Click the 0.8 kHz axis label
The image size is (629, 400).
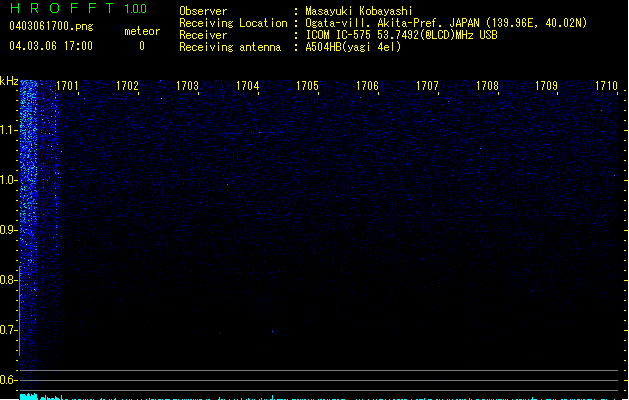click(8, 280)
